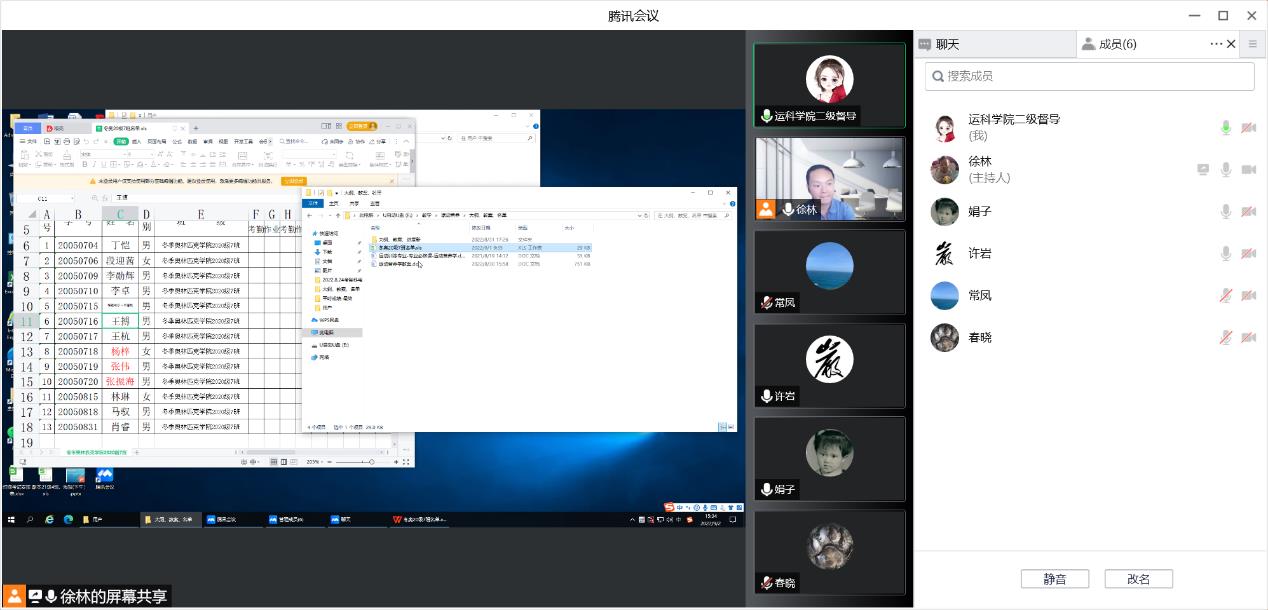Click 徐林's avatar in the member list

coord(944,170)
